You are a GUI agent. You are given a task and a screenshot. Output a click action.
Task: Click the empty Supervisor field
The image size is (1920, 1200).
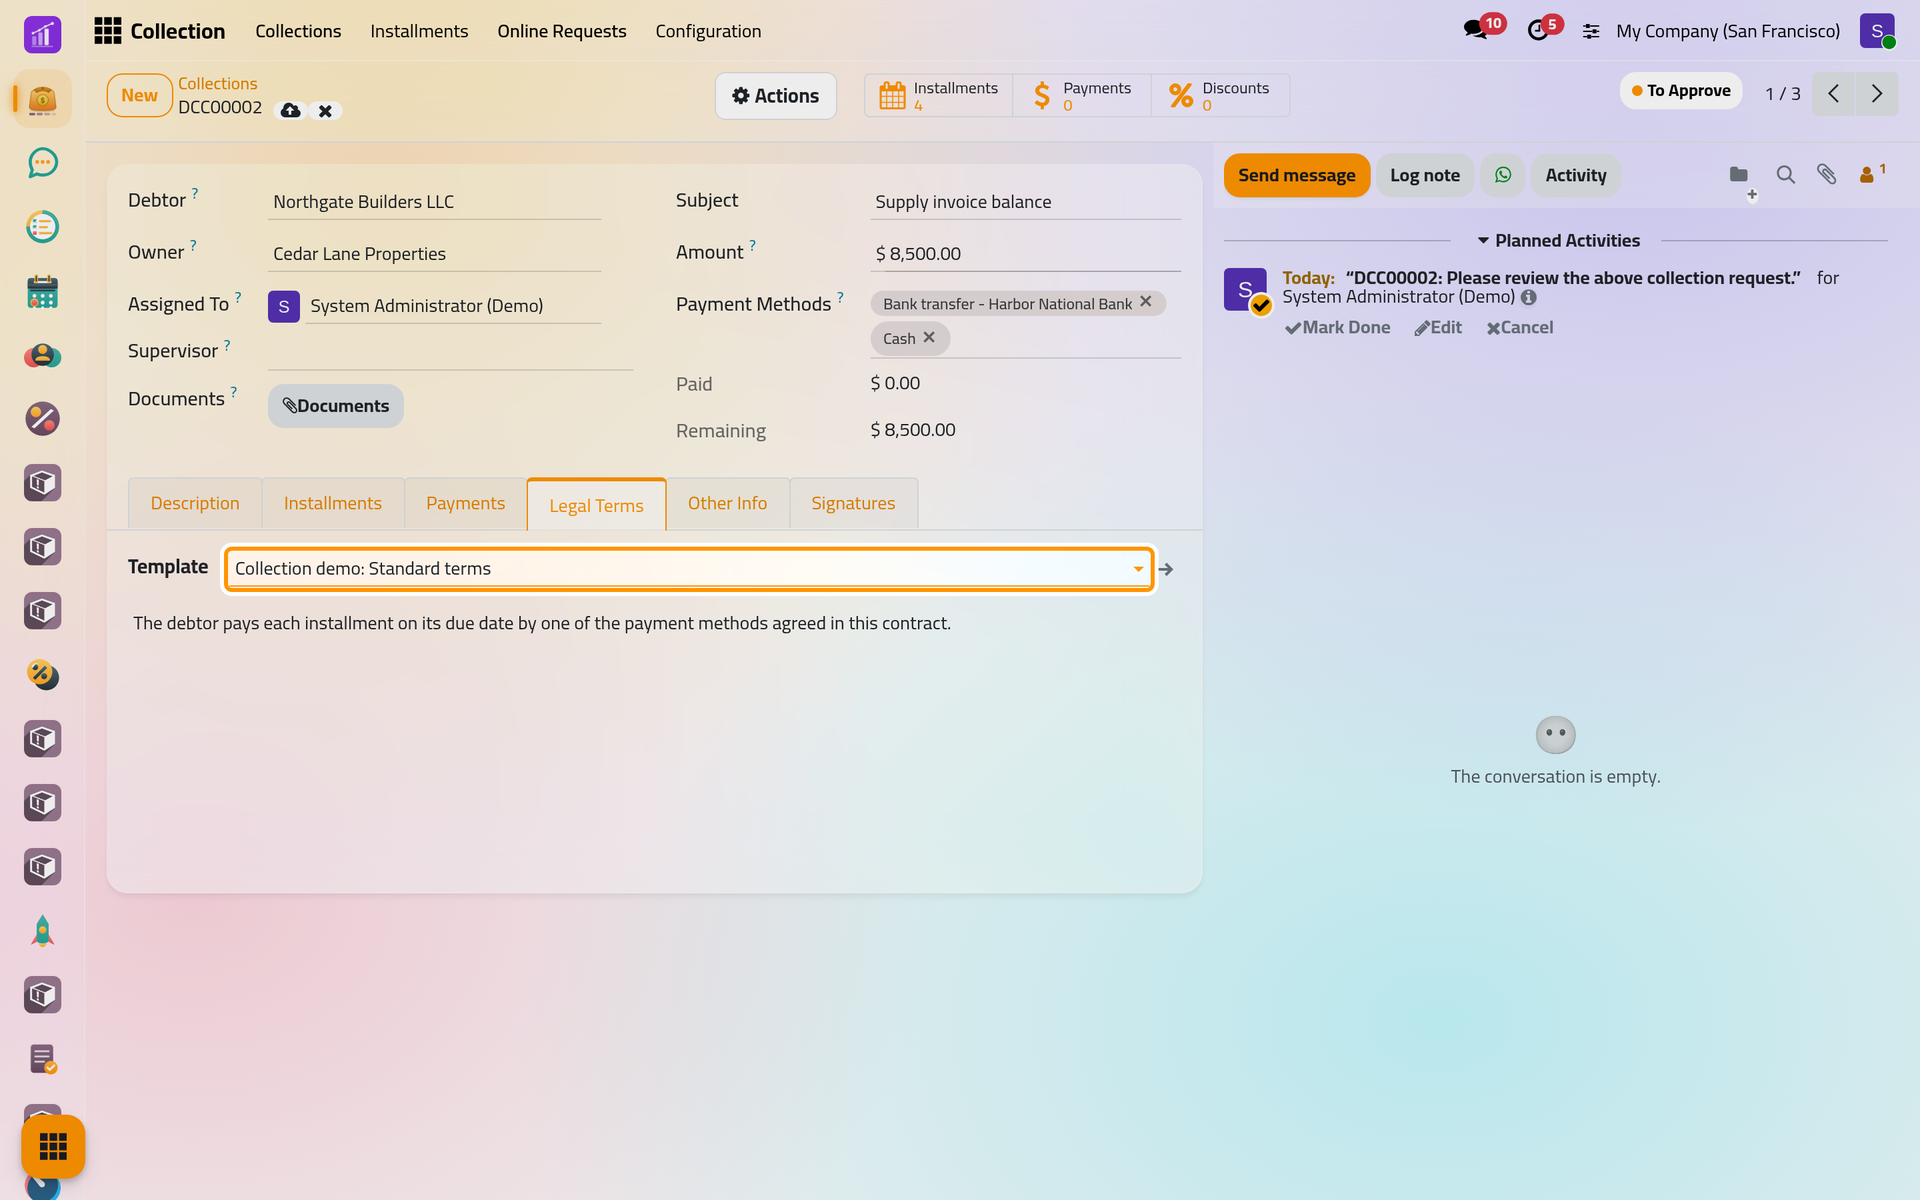(x=450, y=351)
